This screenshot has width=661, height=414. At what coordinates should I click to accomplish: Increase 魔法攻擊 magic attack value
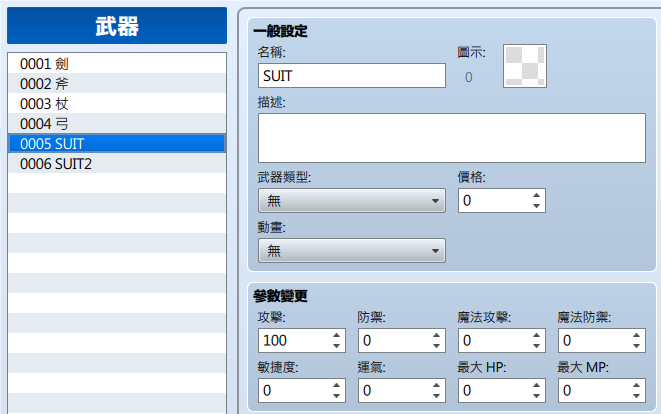[x=536, y=335]
